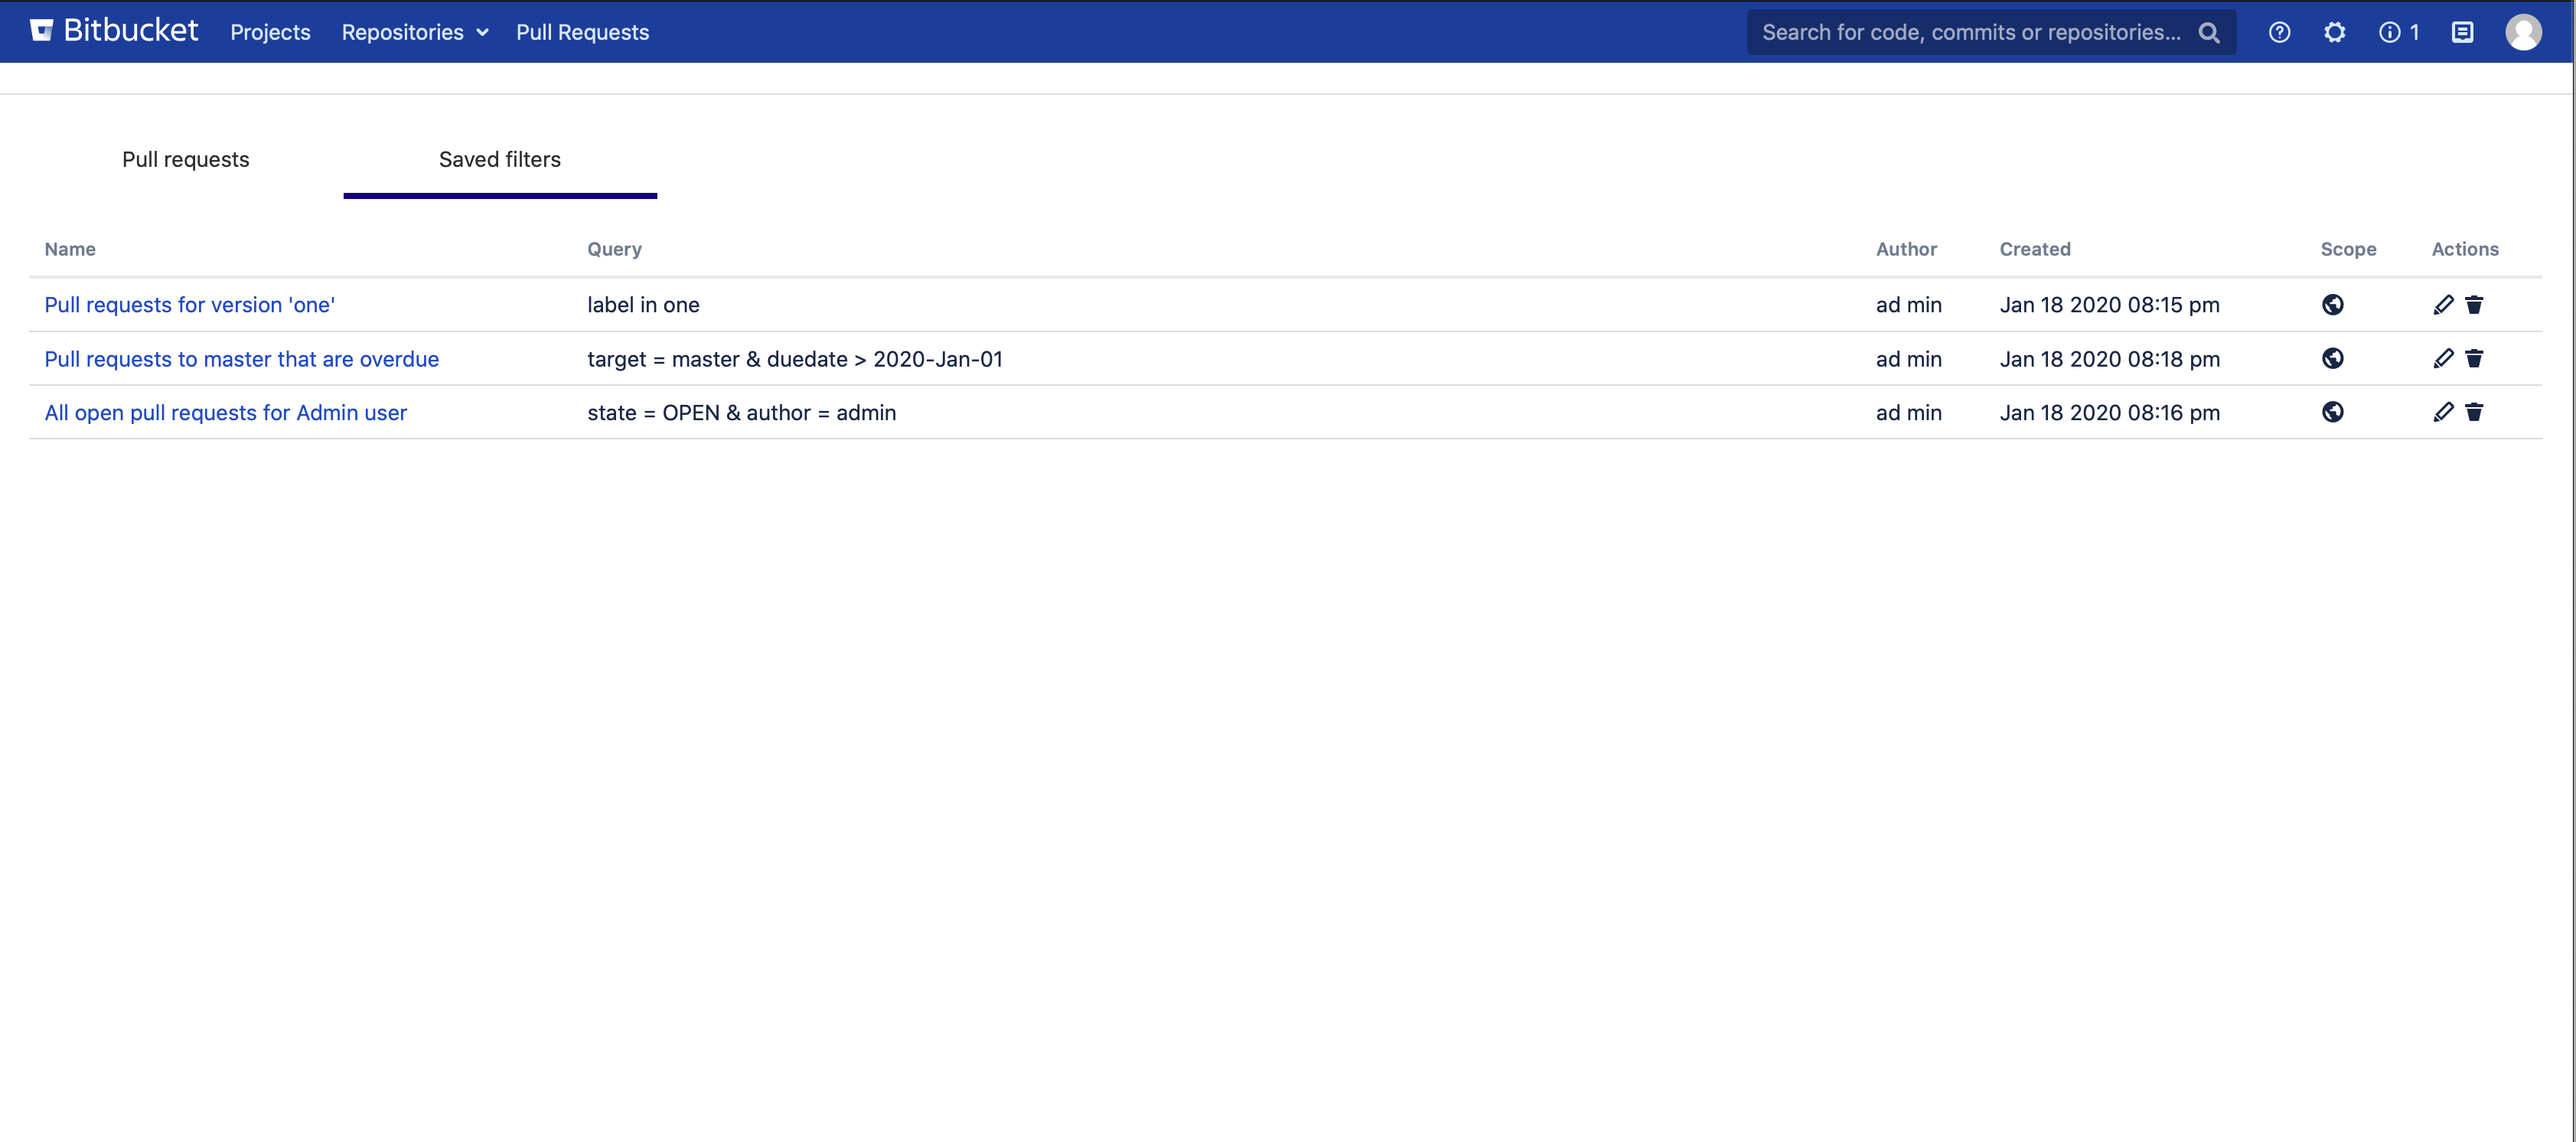Viewport: 2576px width, 1142px height.
Task: Click author 'ad min' in version 'one' row
Action: click(1909, 305)
